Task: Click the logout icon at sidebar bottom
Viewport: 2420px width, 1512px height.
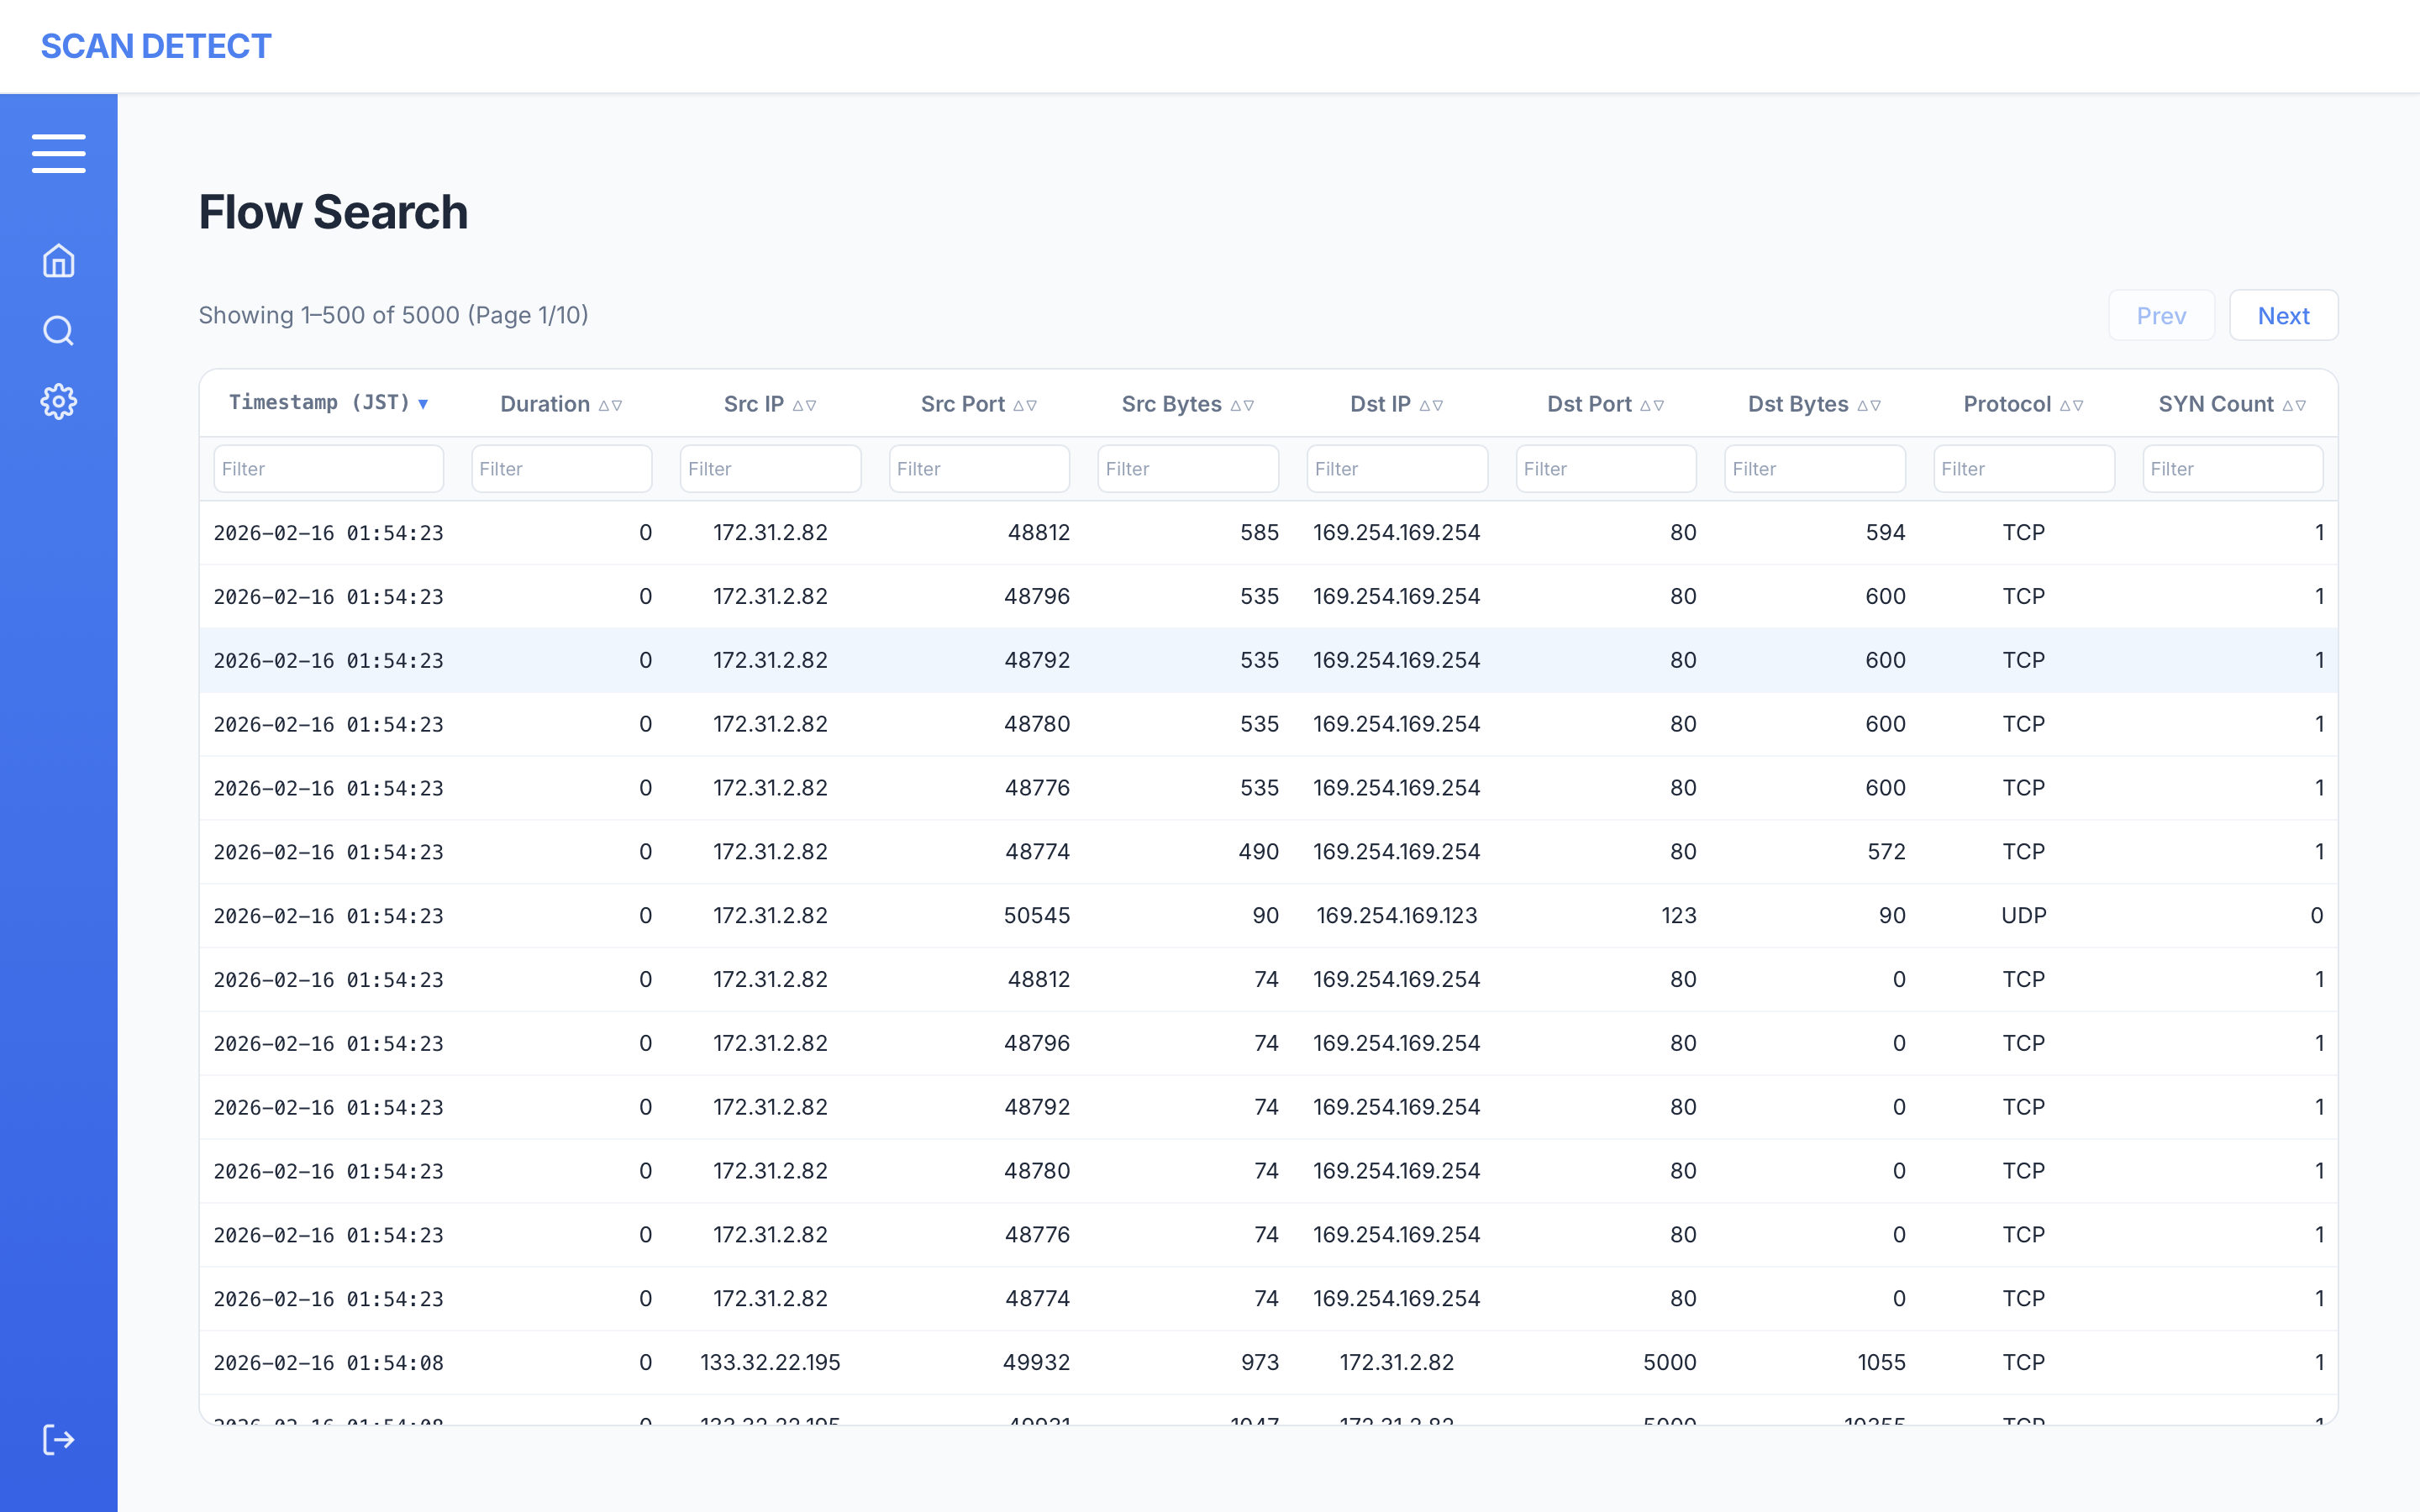Action: (x=58, y=1440)
